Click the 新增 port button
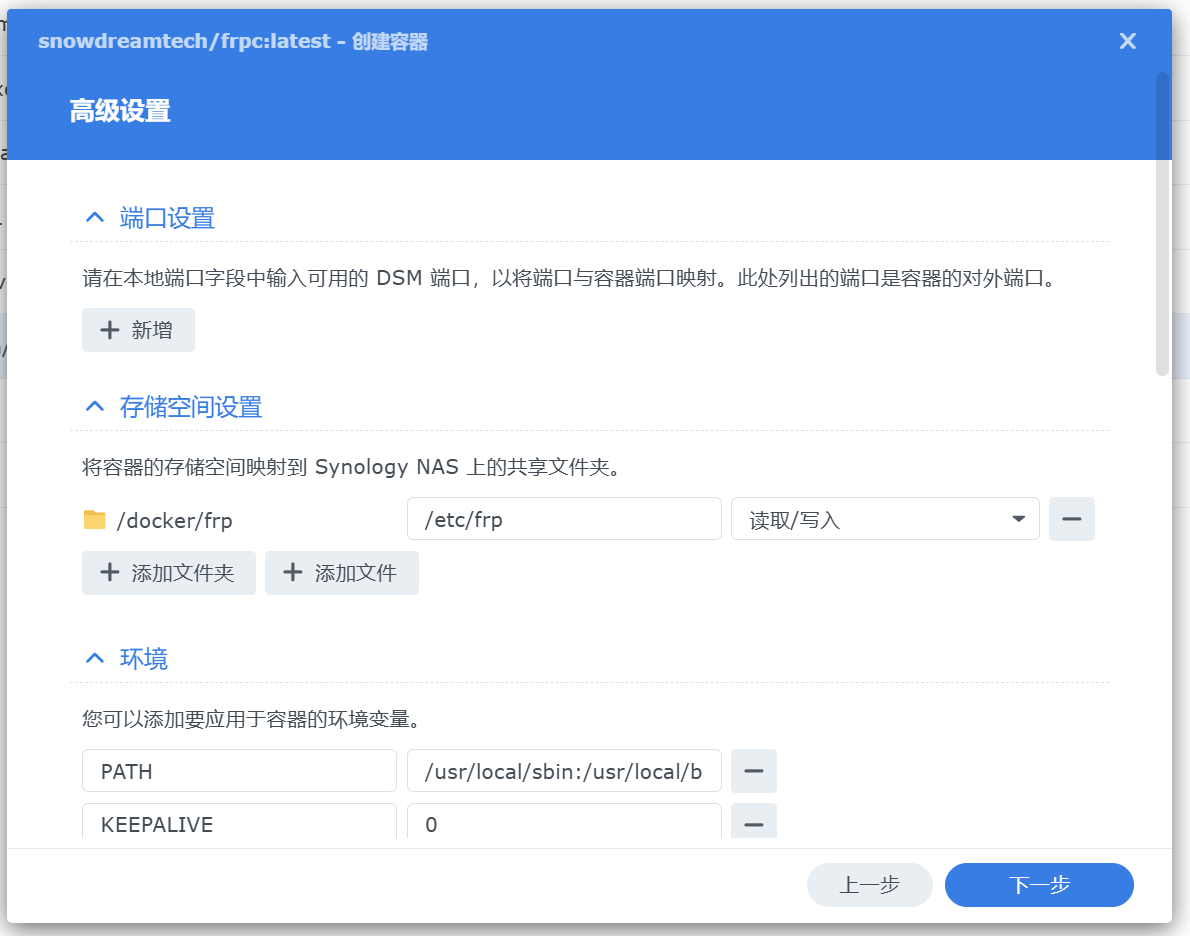This screenshot has height=936, width=1190. click(138, 330)
